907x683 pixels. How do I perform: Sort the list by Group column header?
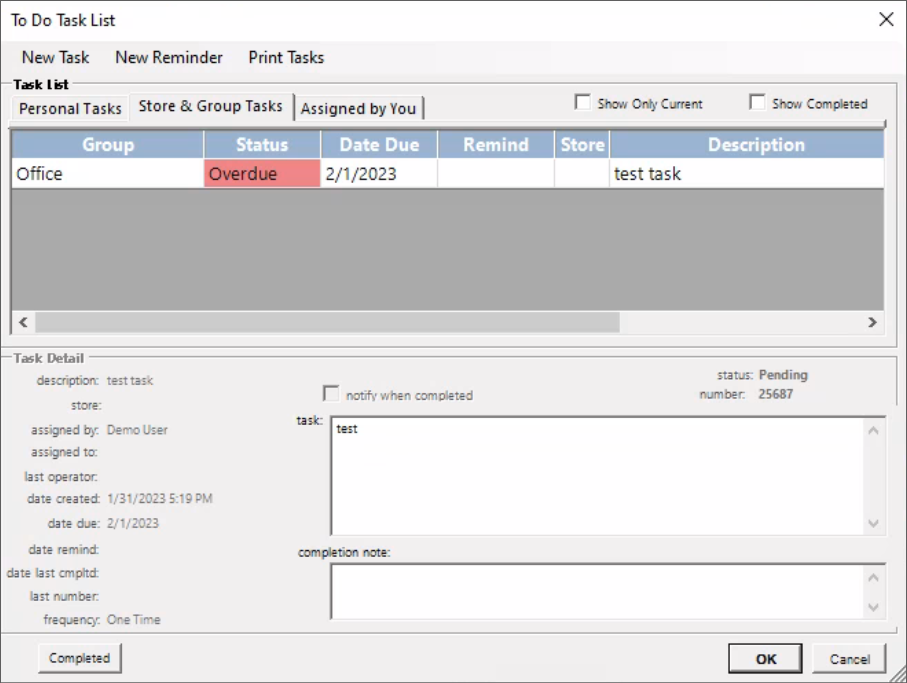pos(108,145)
